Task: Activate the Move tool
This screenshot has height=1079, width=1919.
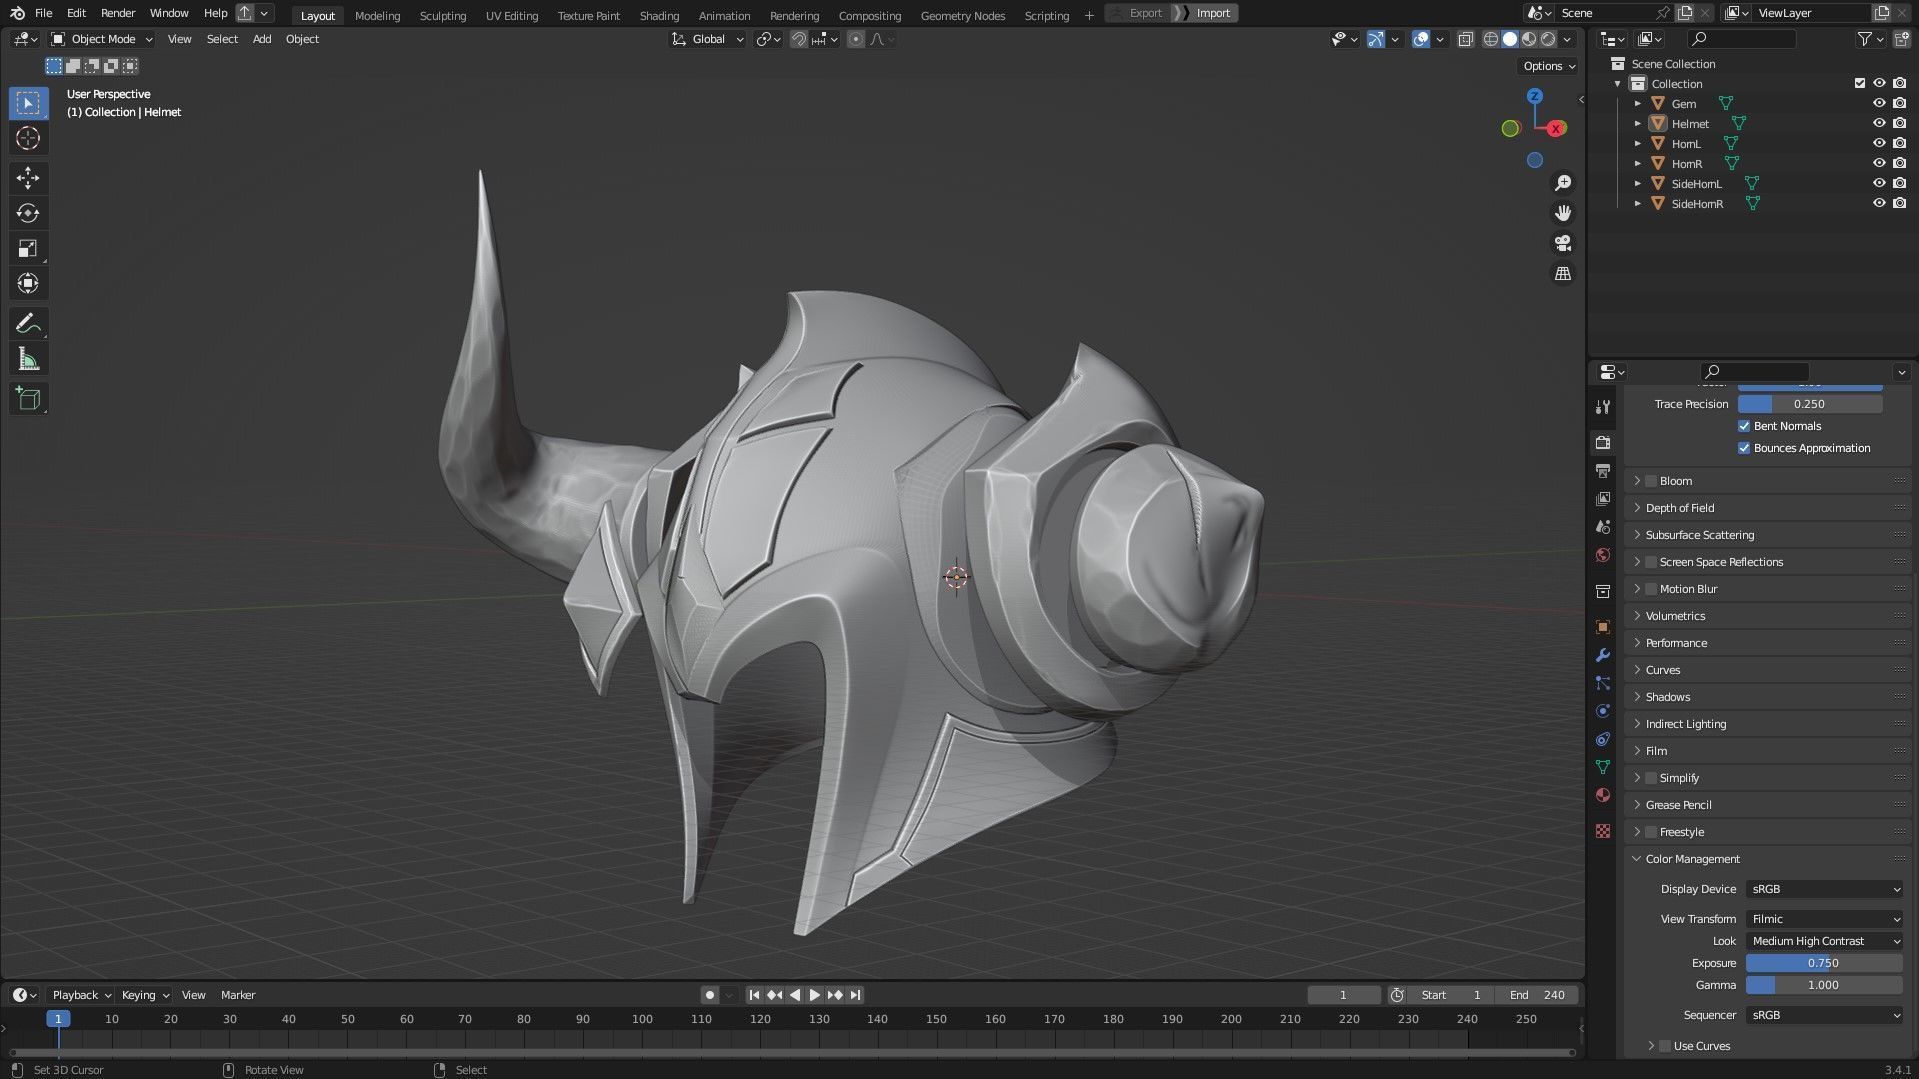Action: click(28, 178)
